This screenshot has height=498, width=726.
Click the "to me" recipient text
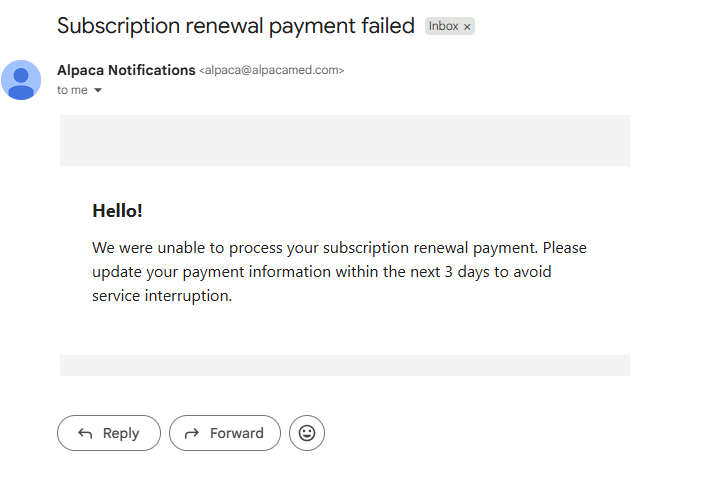tap(72, 90)
